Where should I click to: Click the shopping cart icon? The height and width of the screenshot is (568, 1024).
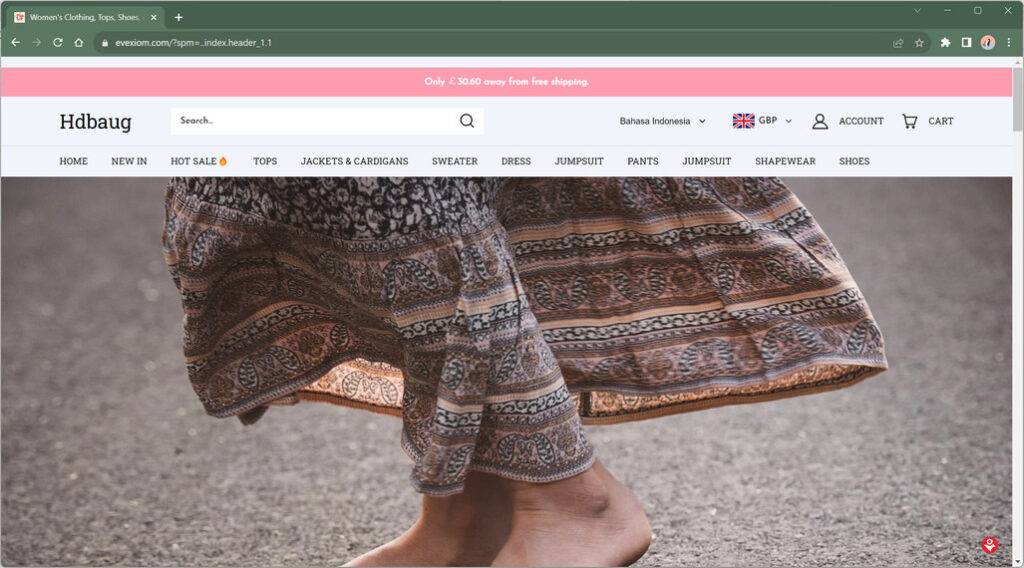909,121
